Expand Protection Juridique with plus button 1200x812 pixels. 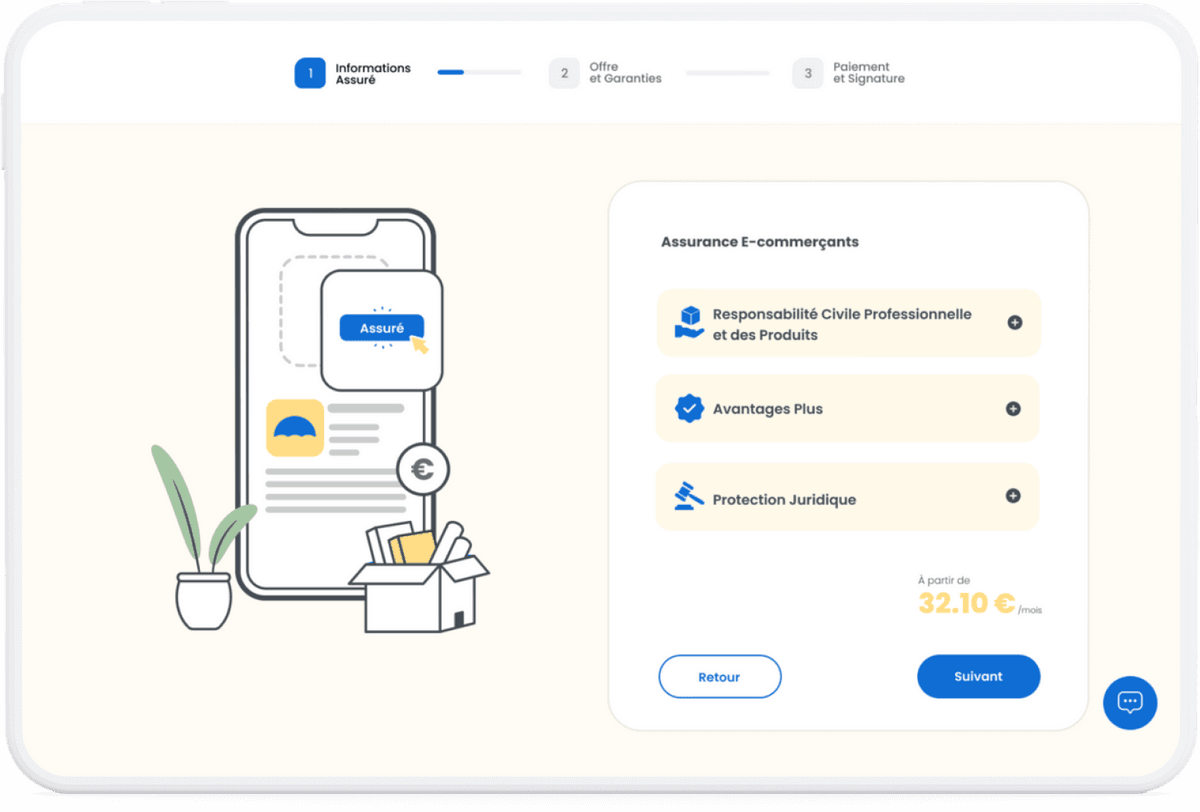click(x=1013, y=496)
